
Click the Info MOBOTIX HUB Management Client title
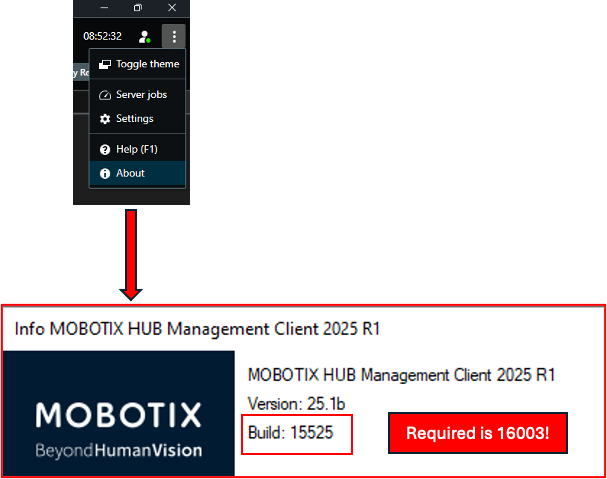click(x=197, y=329)
